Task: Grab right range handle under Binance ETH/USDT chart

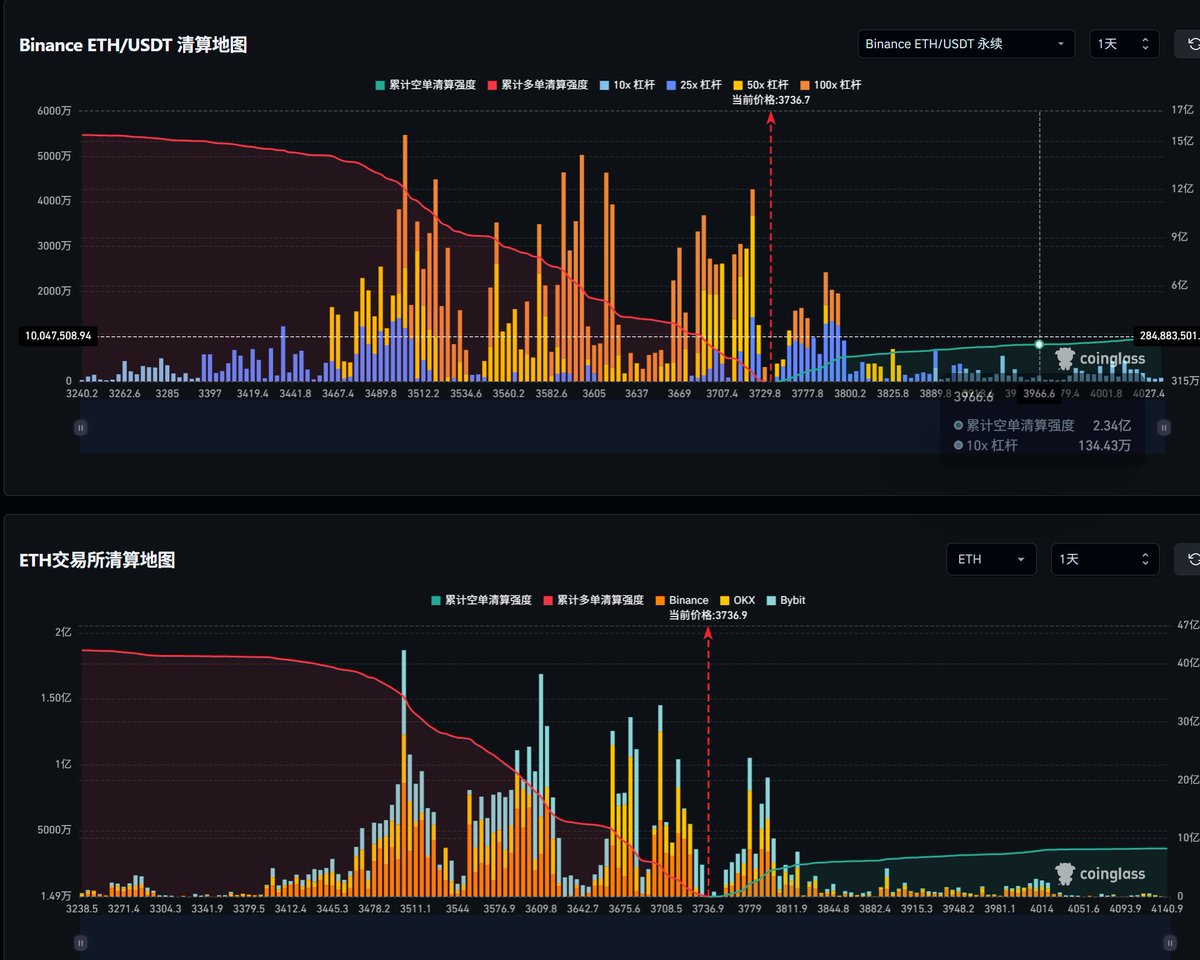Action: (1164, 427)
